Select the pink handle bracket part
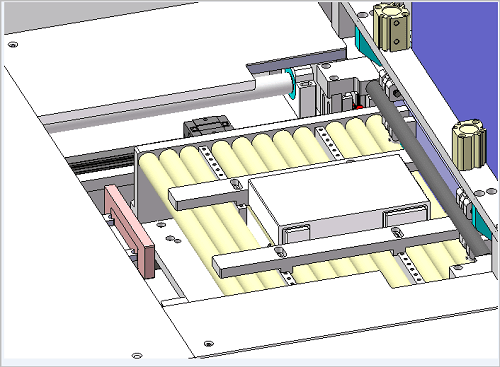This screenshot has width=500, height=367. click(x=129, y=231)
